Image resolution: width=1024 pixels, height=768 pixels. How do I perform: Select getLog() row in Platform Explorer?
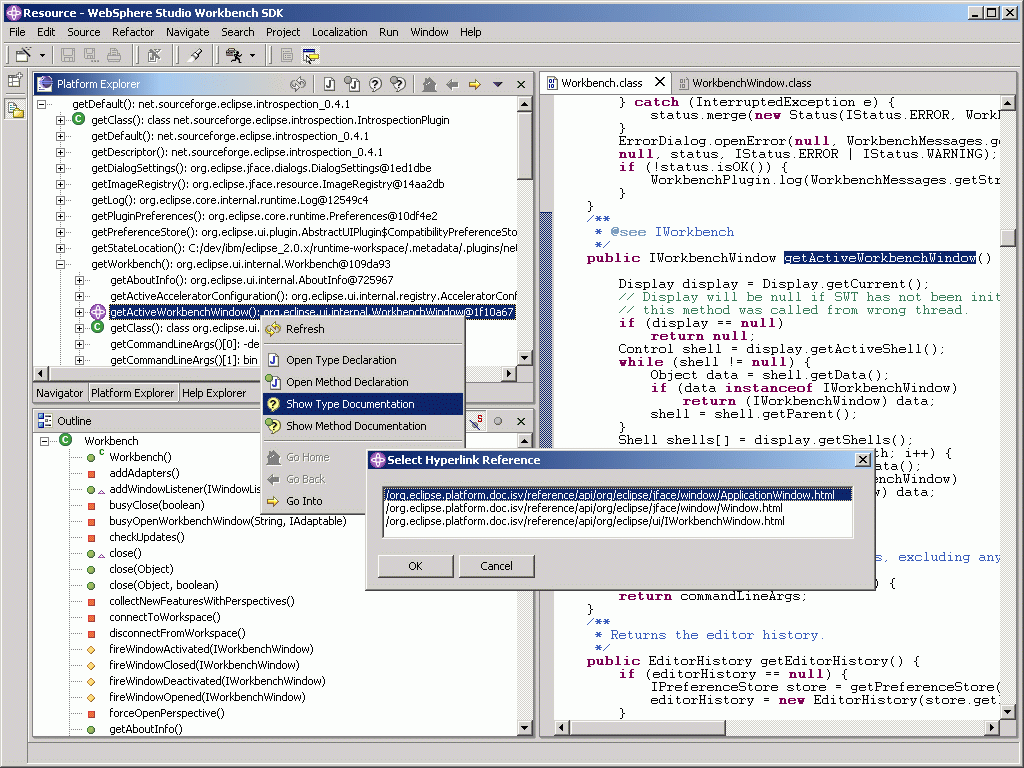229,200
